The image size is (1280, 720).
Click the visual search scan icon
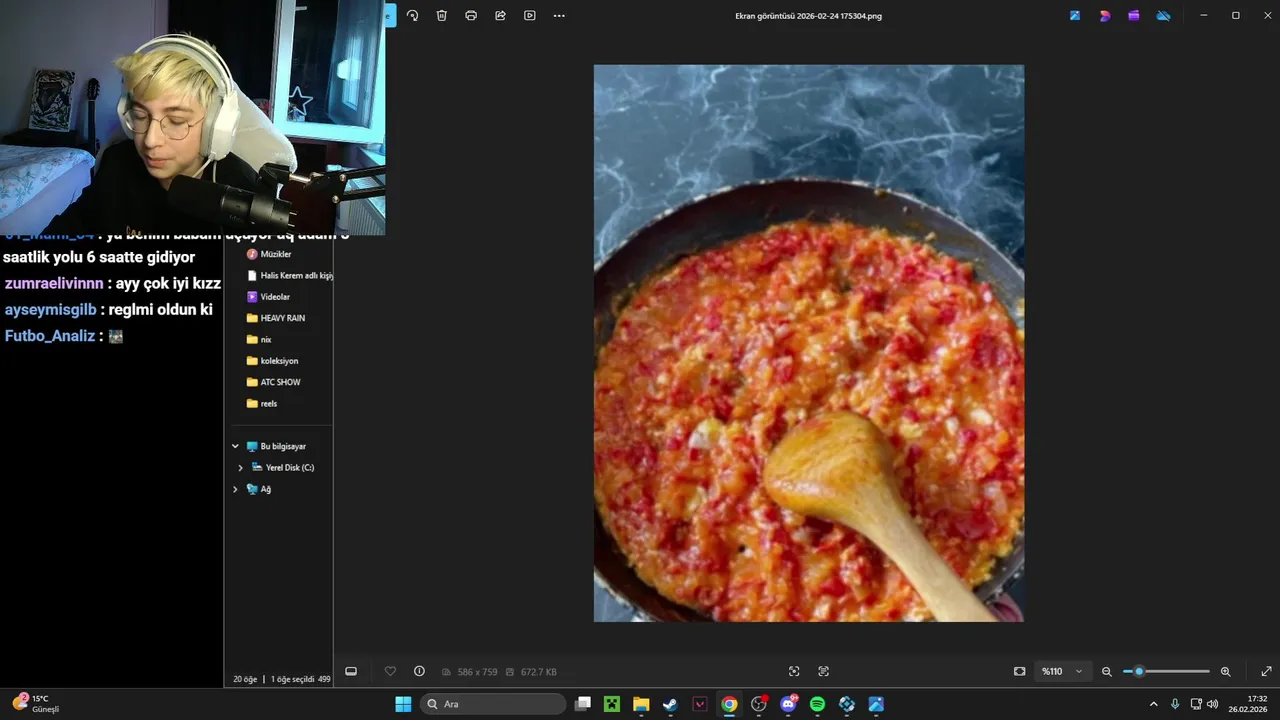pyautogui.click(x=794, y=671)
